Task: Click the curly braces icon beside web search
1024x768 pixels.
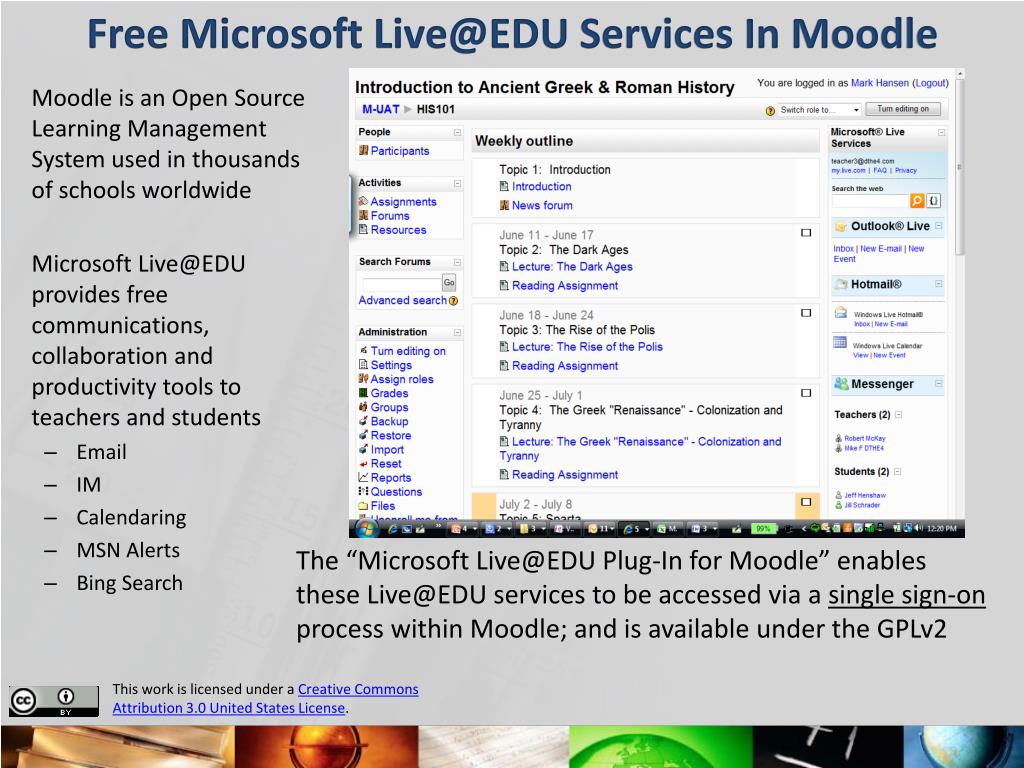Action: [x=934, y=201]
